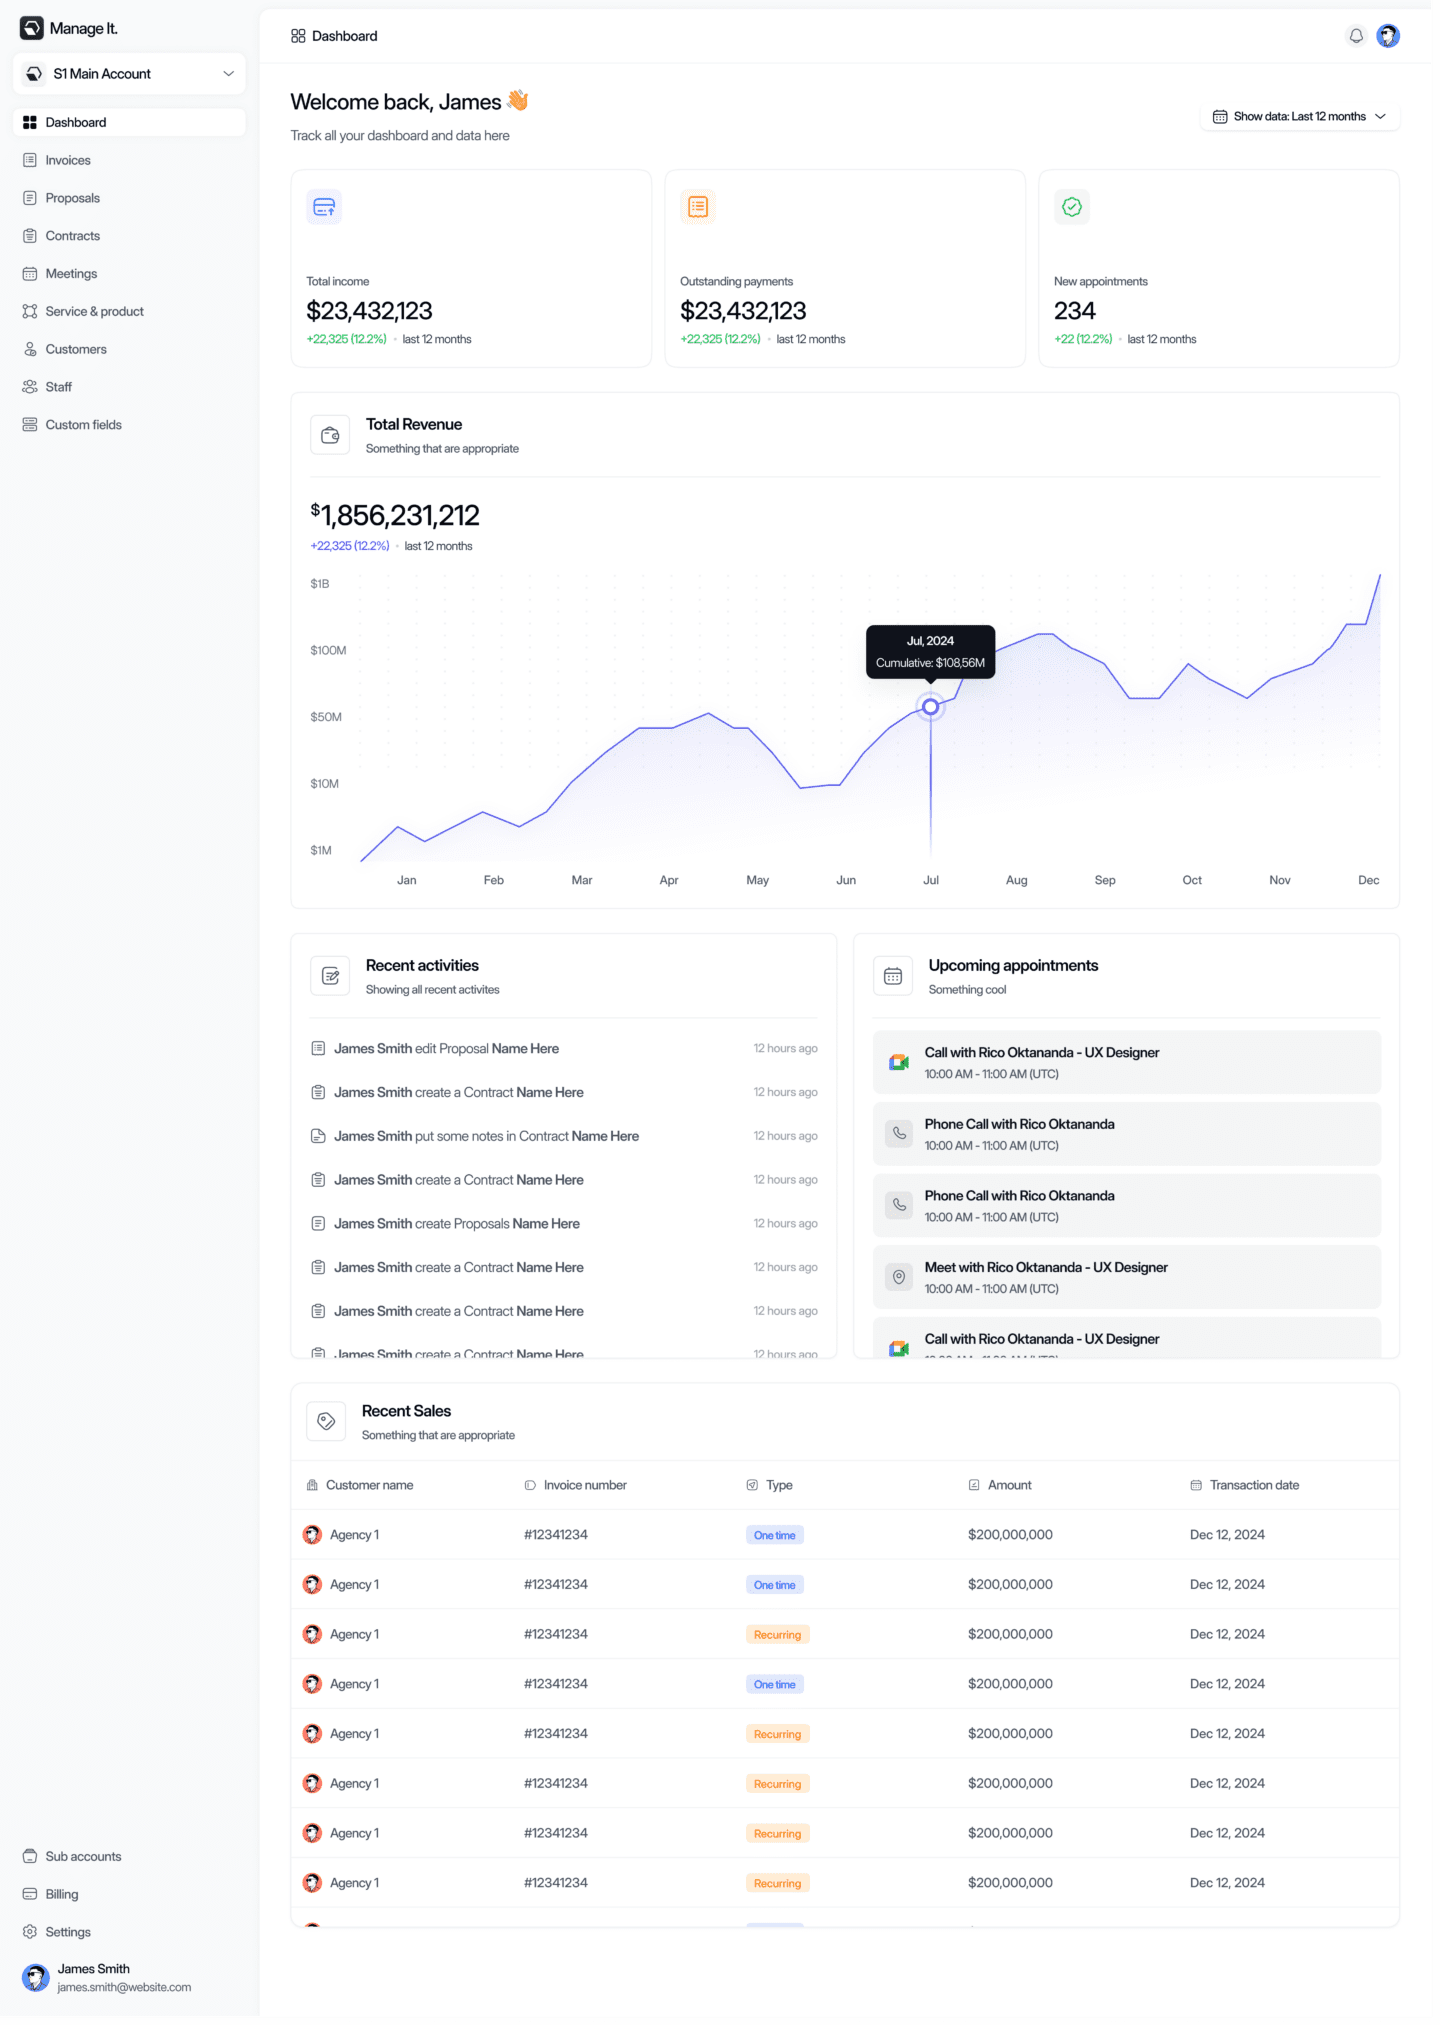Open the user avatar in top bar
This screenshot has width=1440, height=2025.
(x=1388, y=36)
